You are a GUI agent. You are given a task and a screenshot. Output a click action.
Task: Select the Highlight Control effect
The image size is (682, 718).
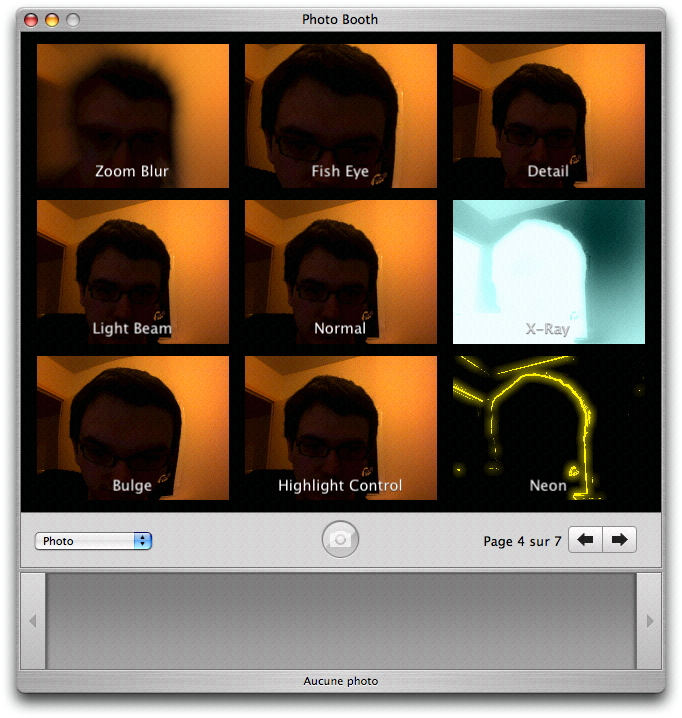(x=341, y=428)
